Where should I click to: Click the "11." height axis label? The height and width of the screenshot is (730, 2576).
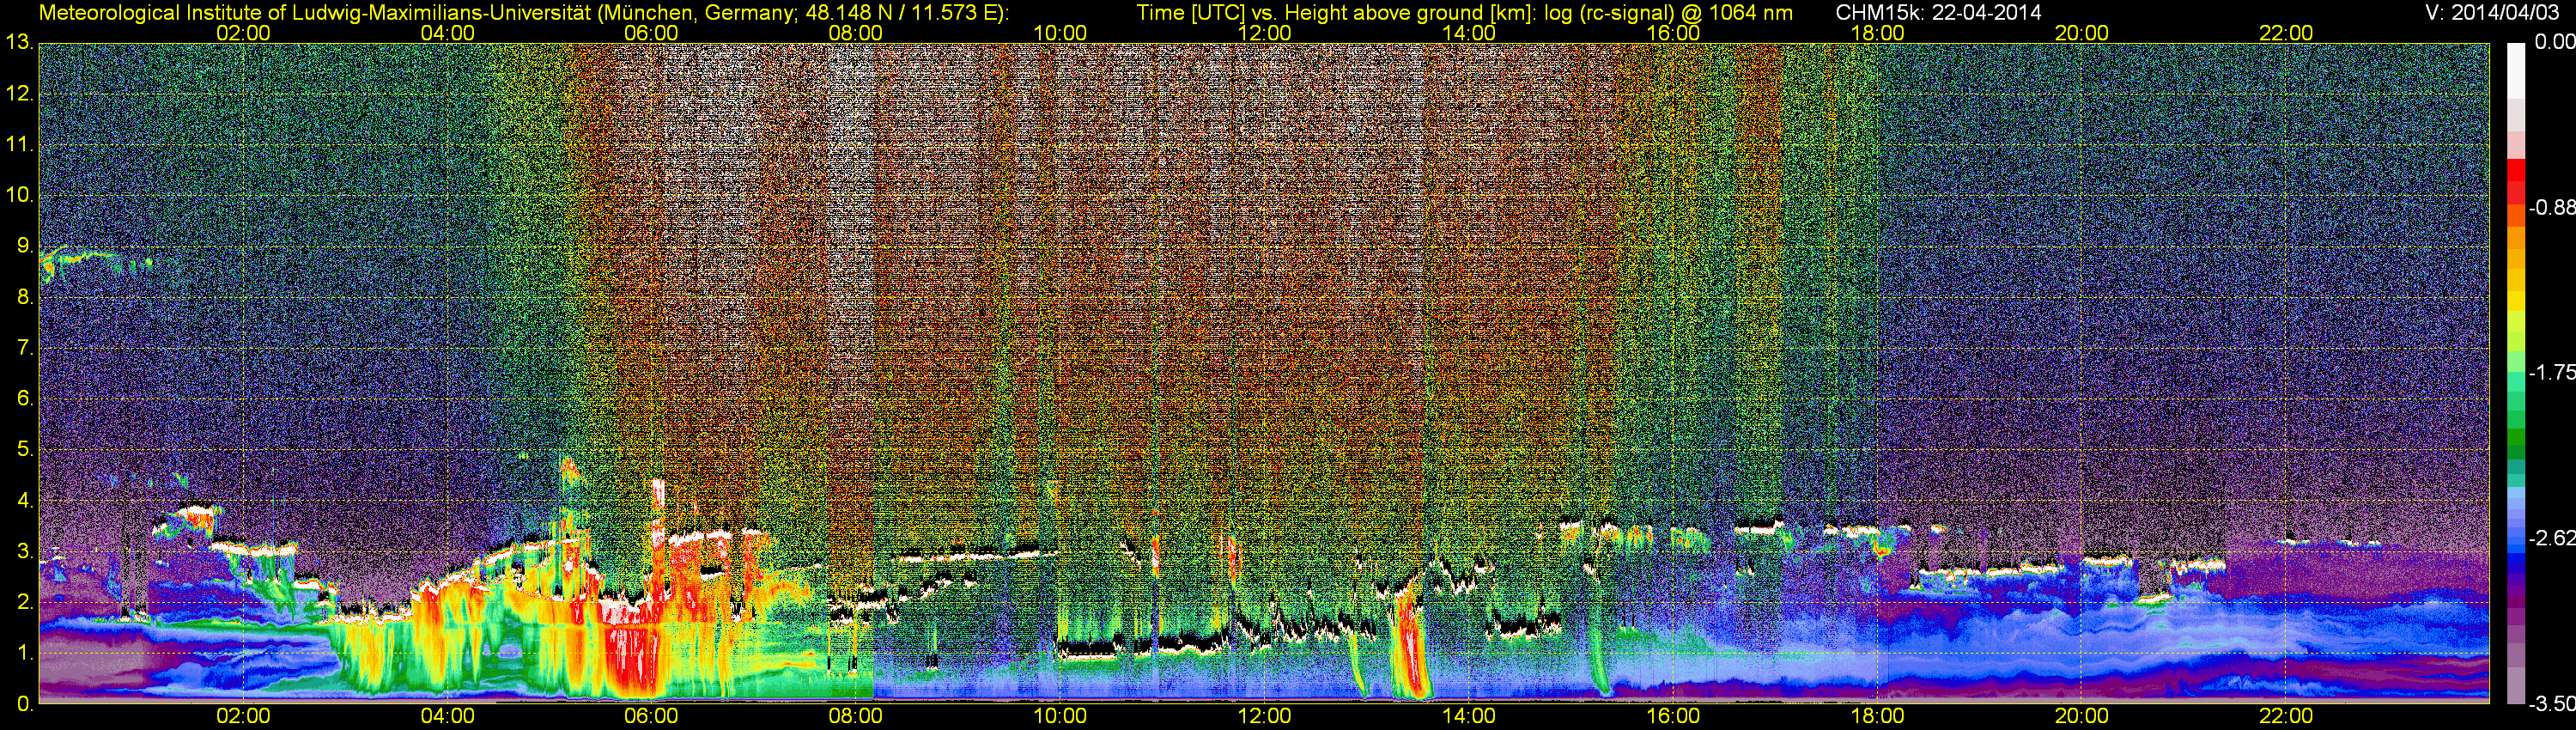(19, 145)
